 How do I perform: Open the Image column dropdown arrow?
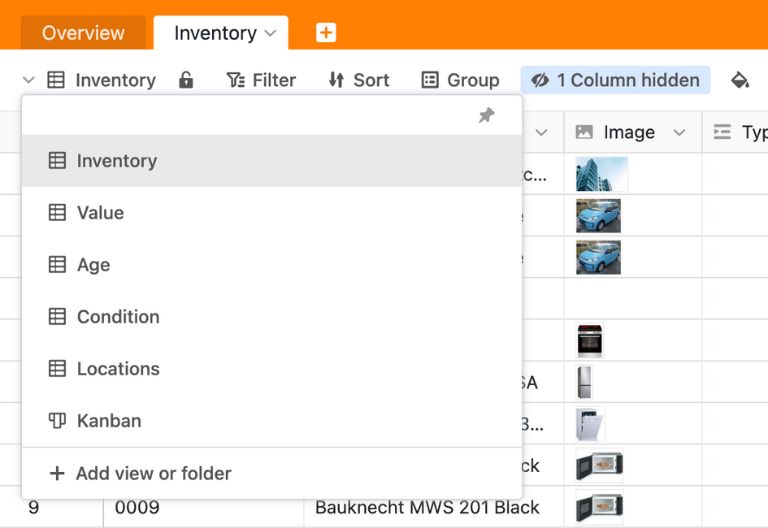pos(679,132)
